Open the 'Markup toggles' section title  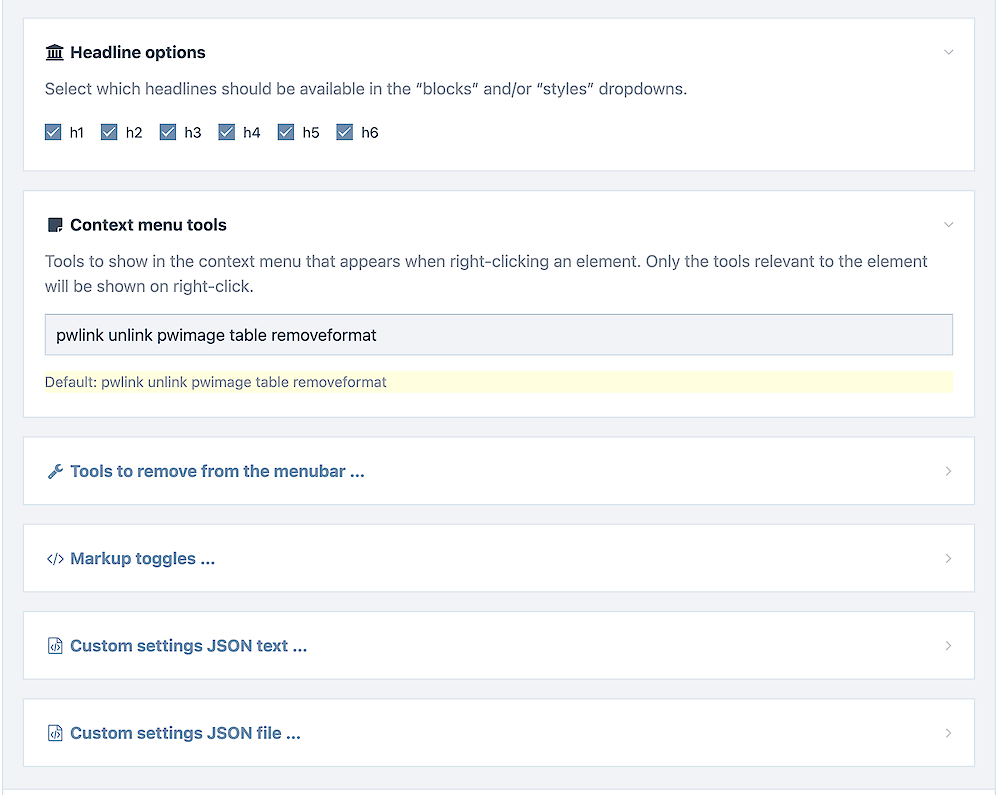point(142,558)
